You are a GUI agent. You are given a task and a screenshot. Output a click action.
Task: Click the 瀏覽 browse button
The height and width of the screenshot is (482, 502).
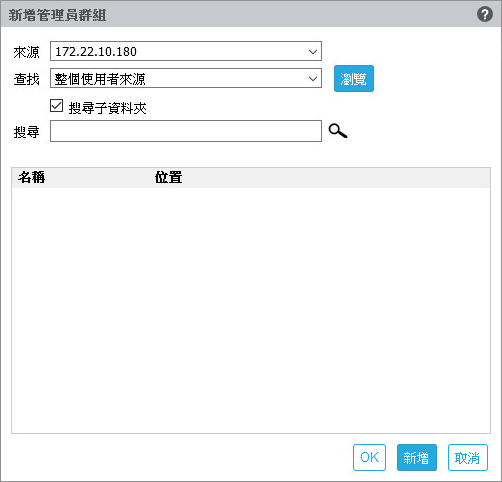click(354, 78)
